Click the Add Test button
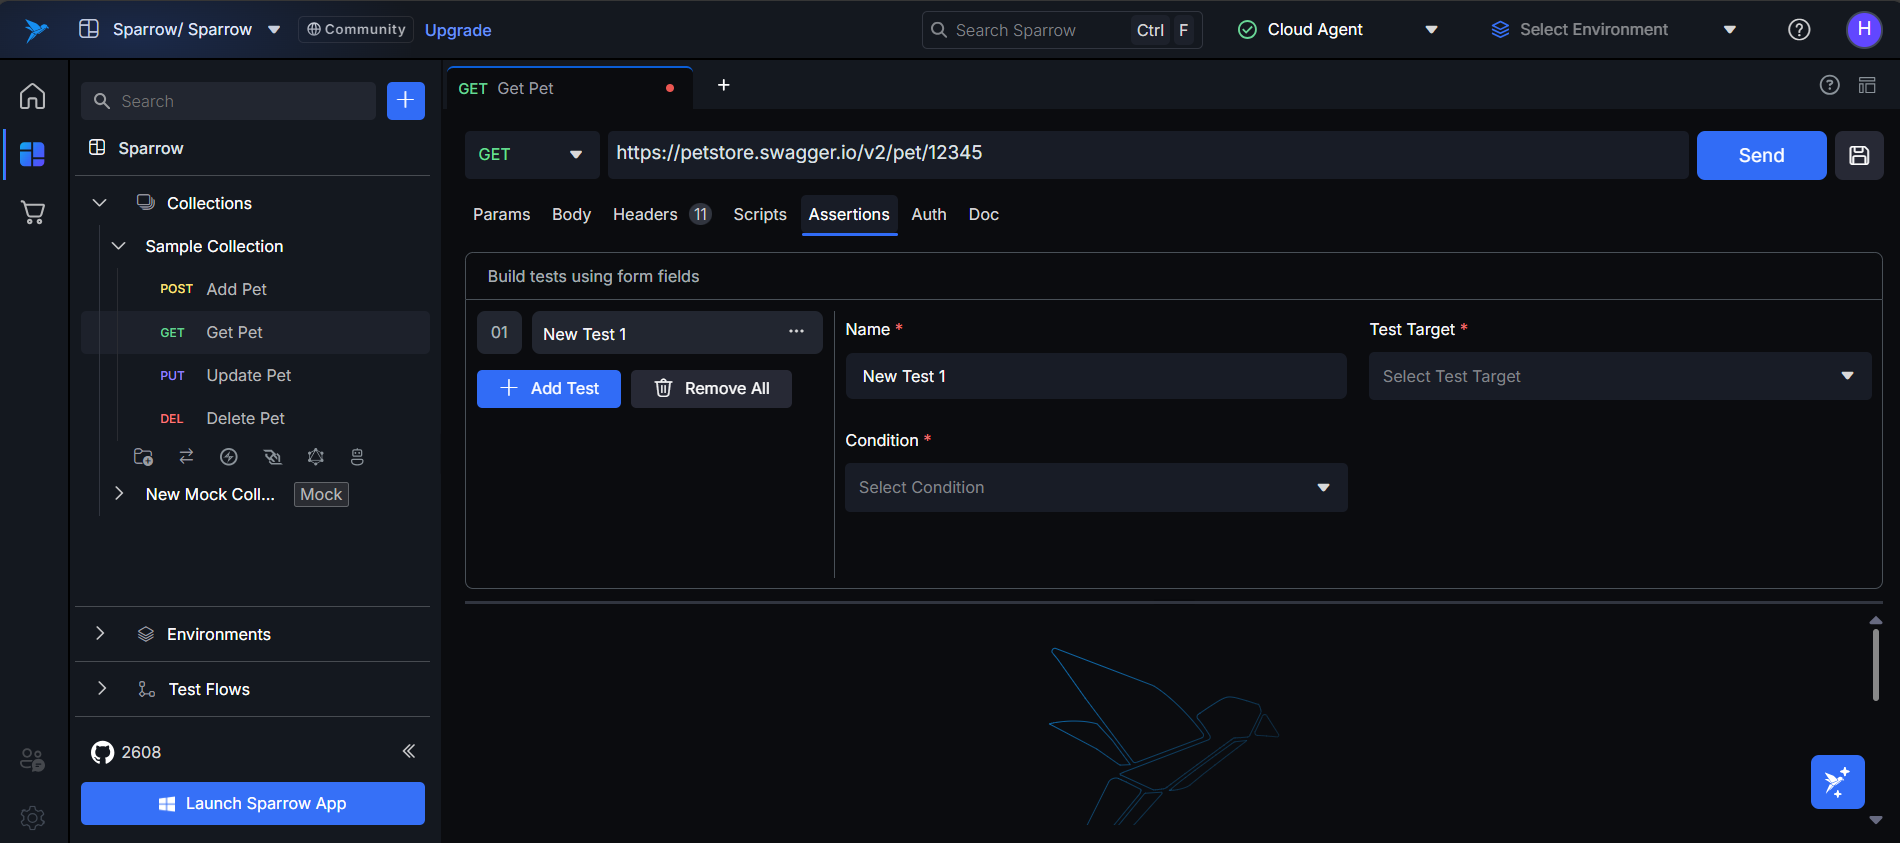 pos(548,388)
